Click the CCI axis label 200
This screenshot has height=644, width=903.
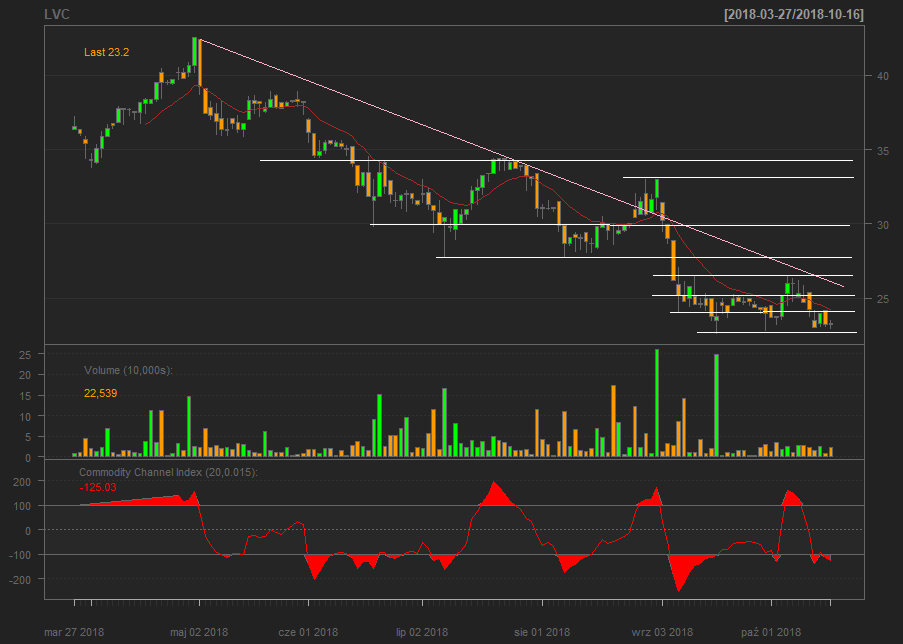(x=22, y=482)
